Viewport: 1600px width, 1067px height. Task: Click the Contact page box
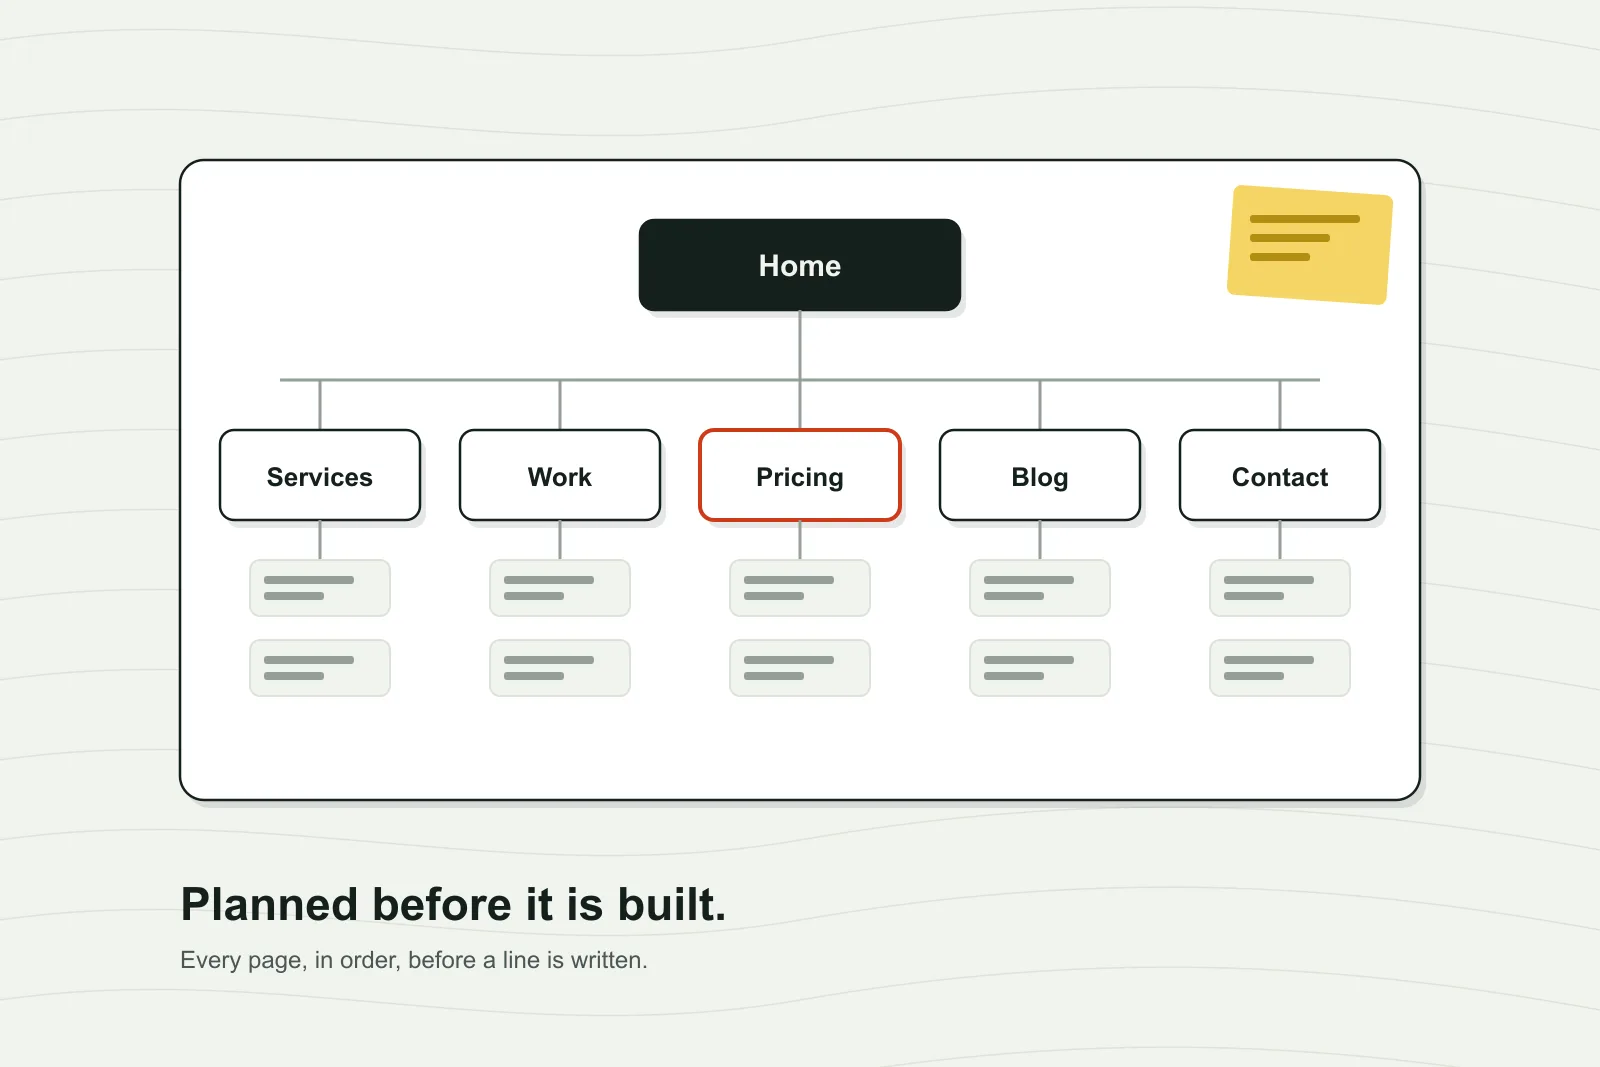tap(1280, 475)
